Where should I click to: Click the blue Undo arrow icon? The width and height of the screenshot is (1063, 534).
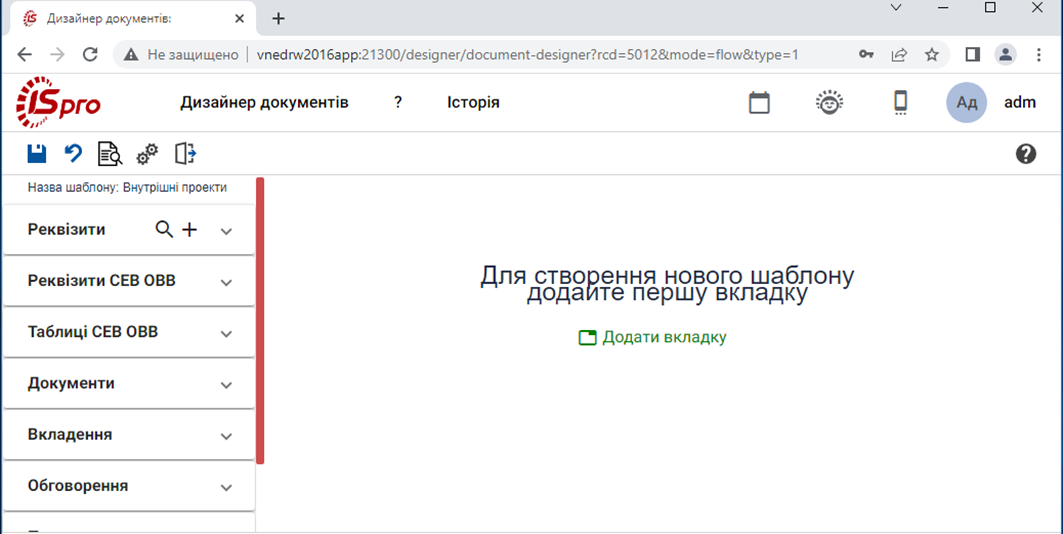(73, 154)
